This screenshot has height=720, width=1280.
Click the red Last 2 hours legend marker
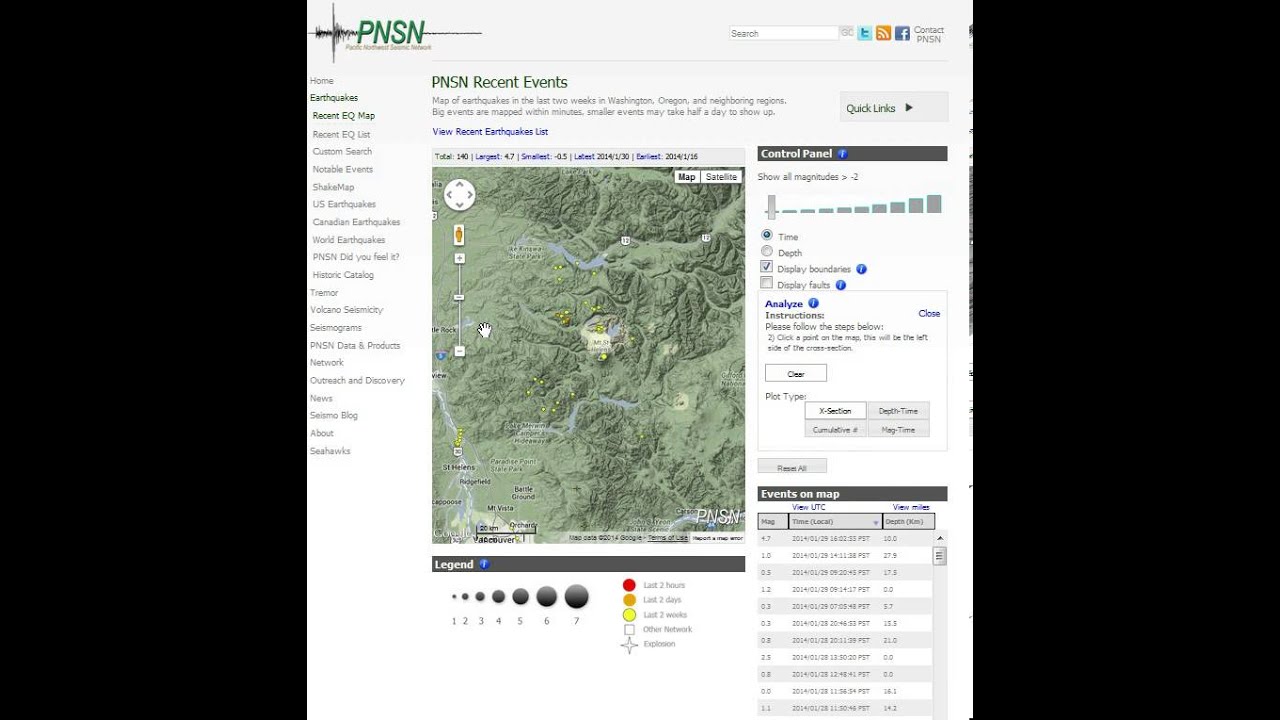(629, 585)
